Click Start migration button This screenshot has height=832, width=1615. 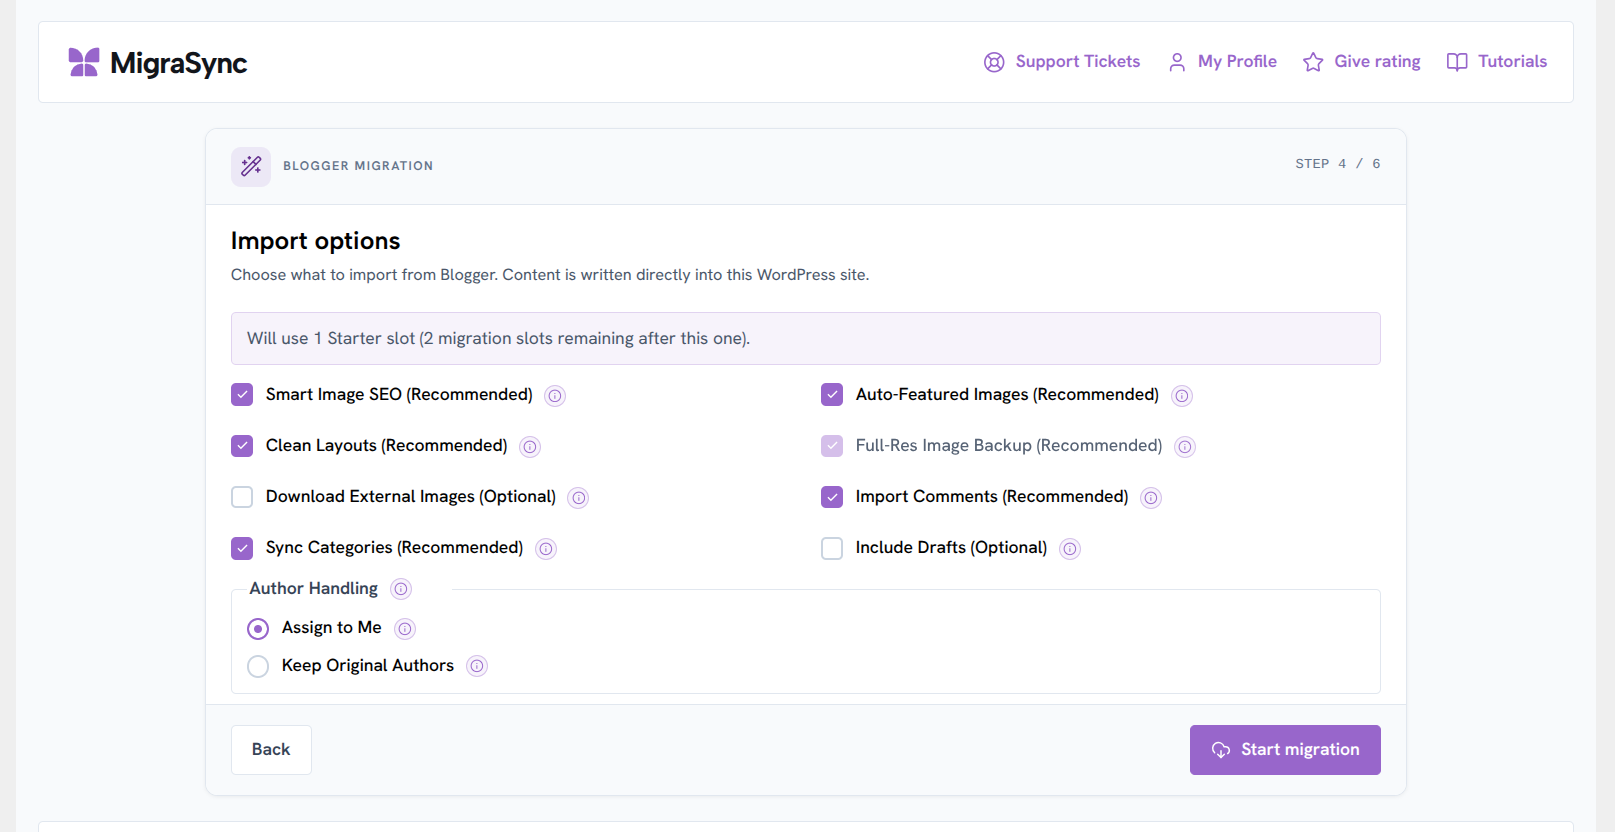pos(1285,750)
